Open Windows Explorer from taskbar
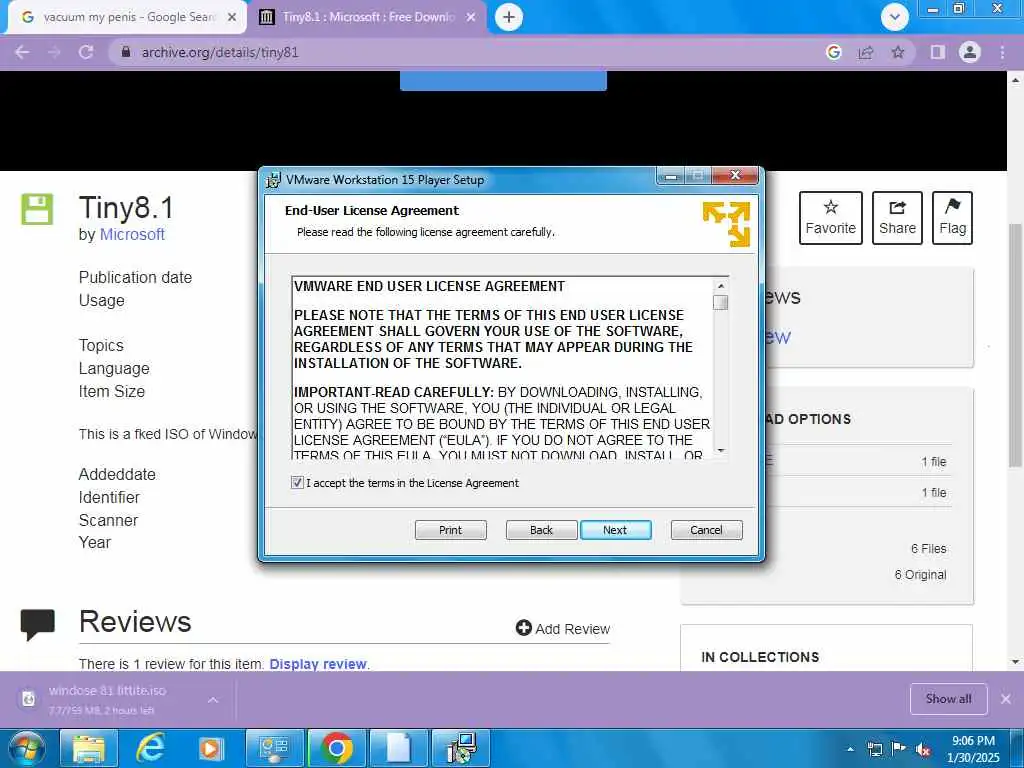 click(89, 748)
